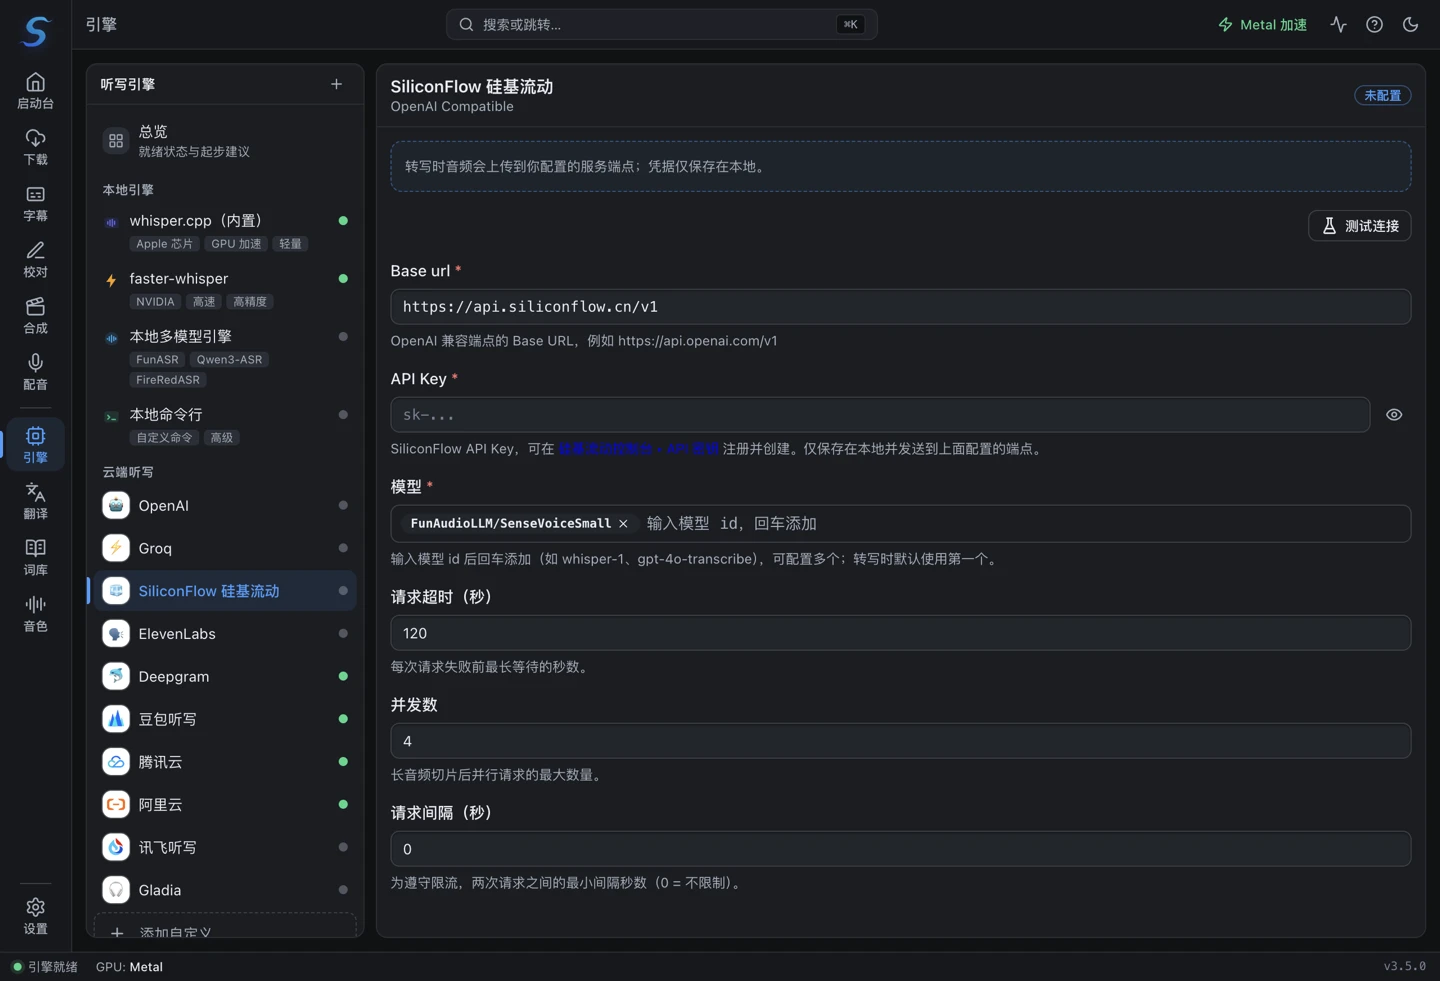
Task: Click the app logo in top-left corner
Action: point(36,31)
